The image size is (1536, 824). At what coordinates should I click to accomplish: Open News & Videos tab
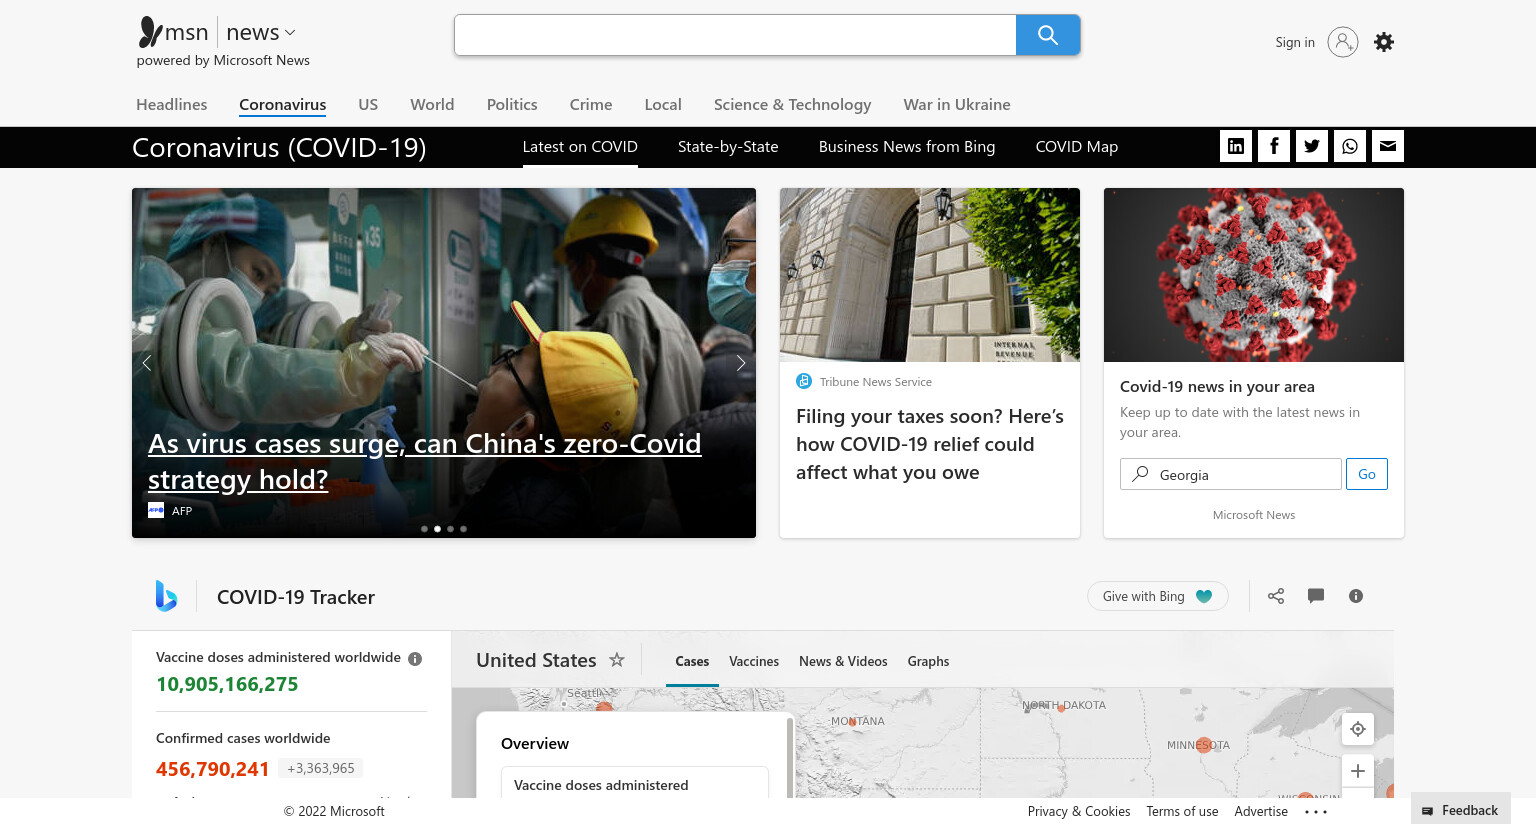click(843, 661)
